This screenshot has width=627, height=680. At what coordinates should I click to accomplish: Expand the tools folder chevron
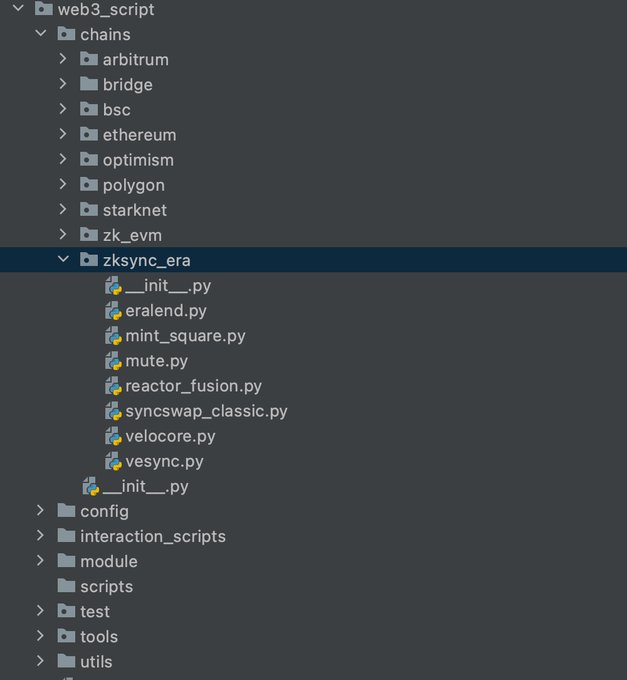(x=40, y=636)
